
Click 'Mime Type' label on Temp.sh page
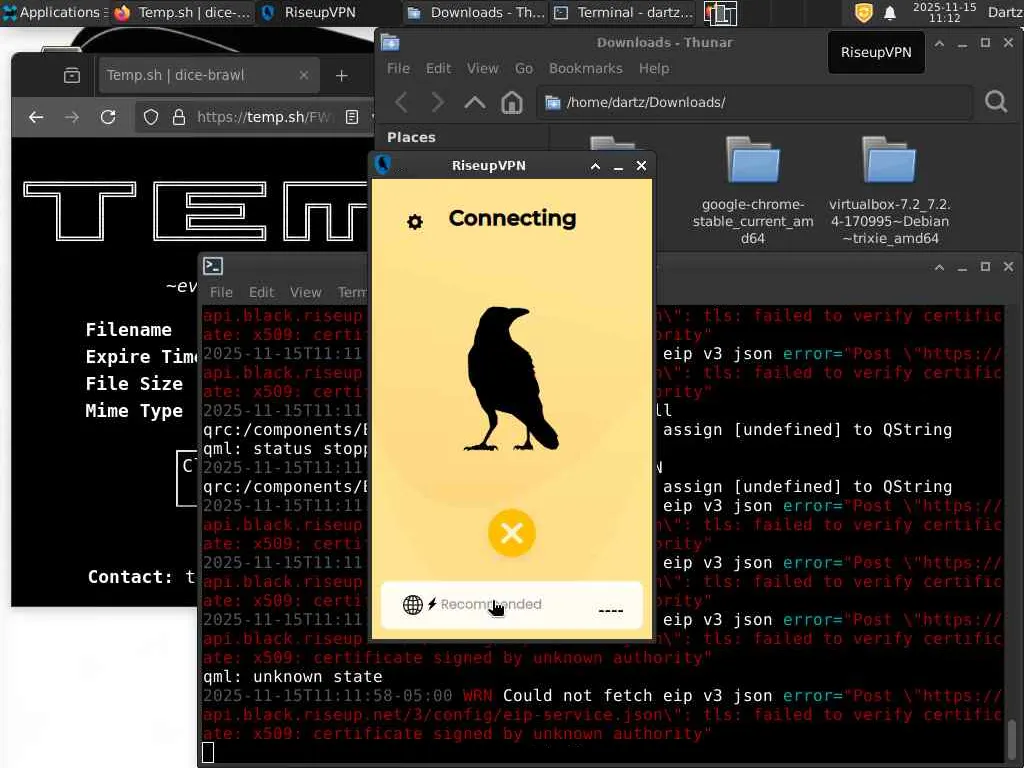tap(134, 411)
